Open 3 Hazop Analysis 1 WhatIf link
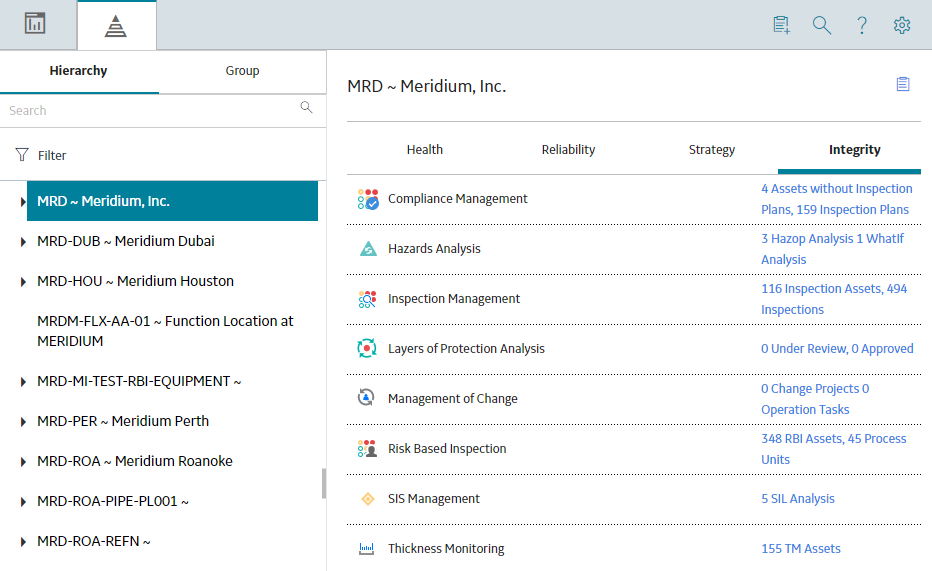This screenshot has height=571, width=932. tap(832, 249)
